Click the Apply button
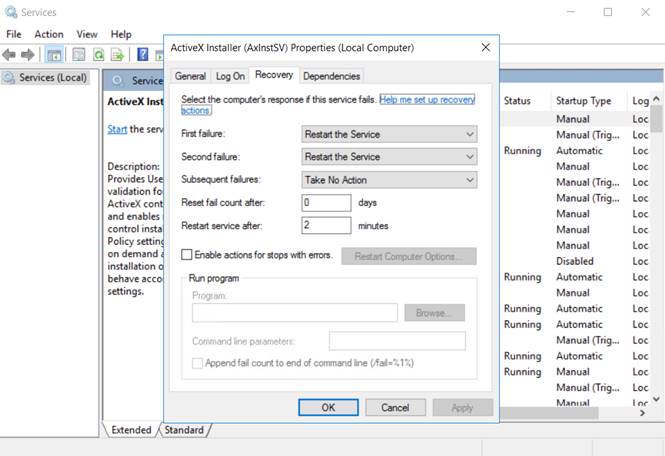The image size is (665, 456). pos(462,408)
